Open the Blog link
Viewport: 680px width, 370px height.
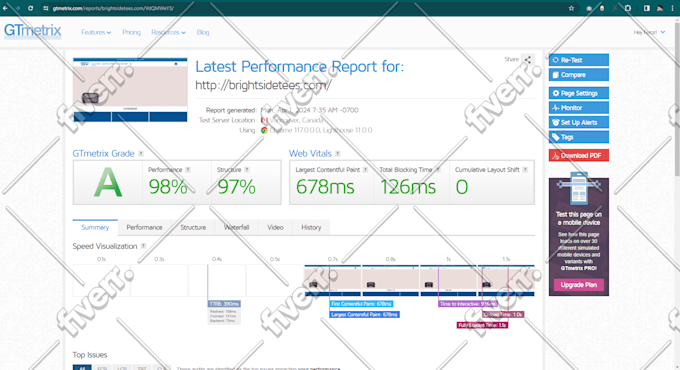(x=203, y=32)
